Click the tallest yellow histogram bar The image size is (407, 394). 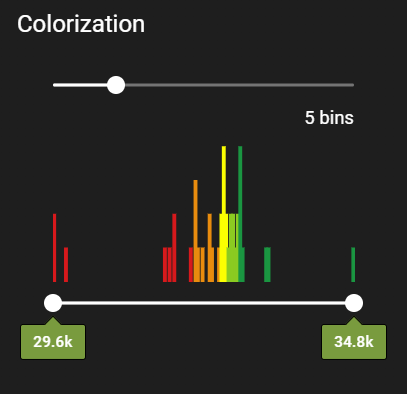[224, 214]
